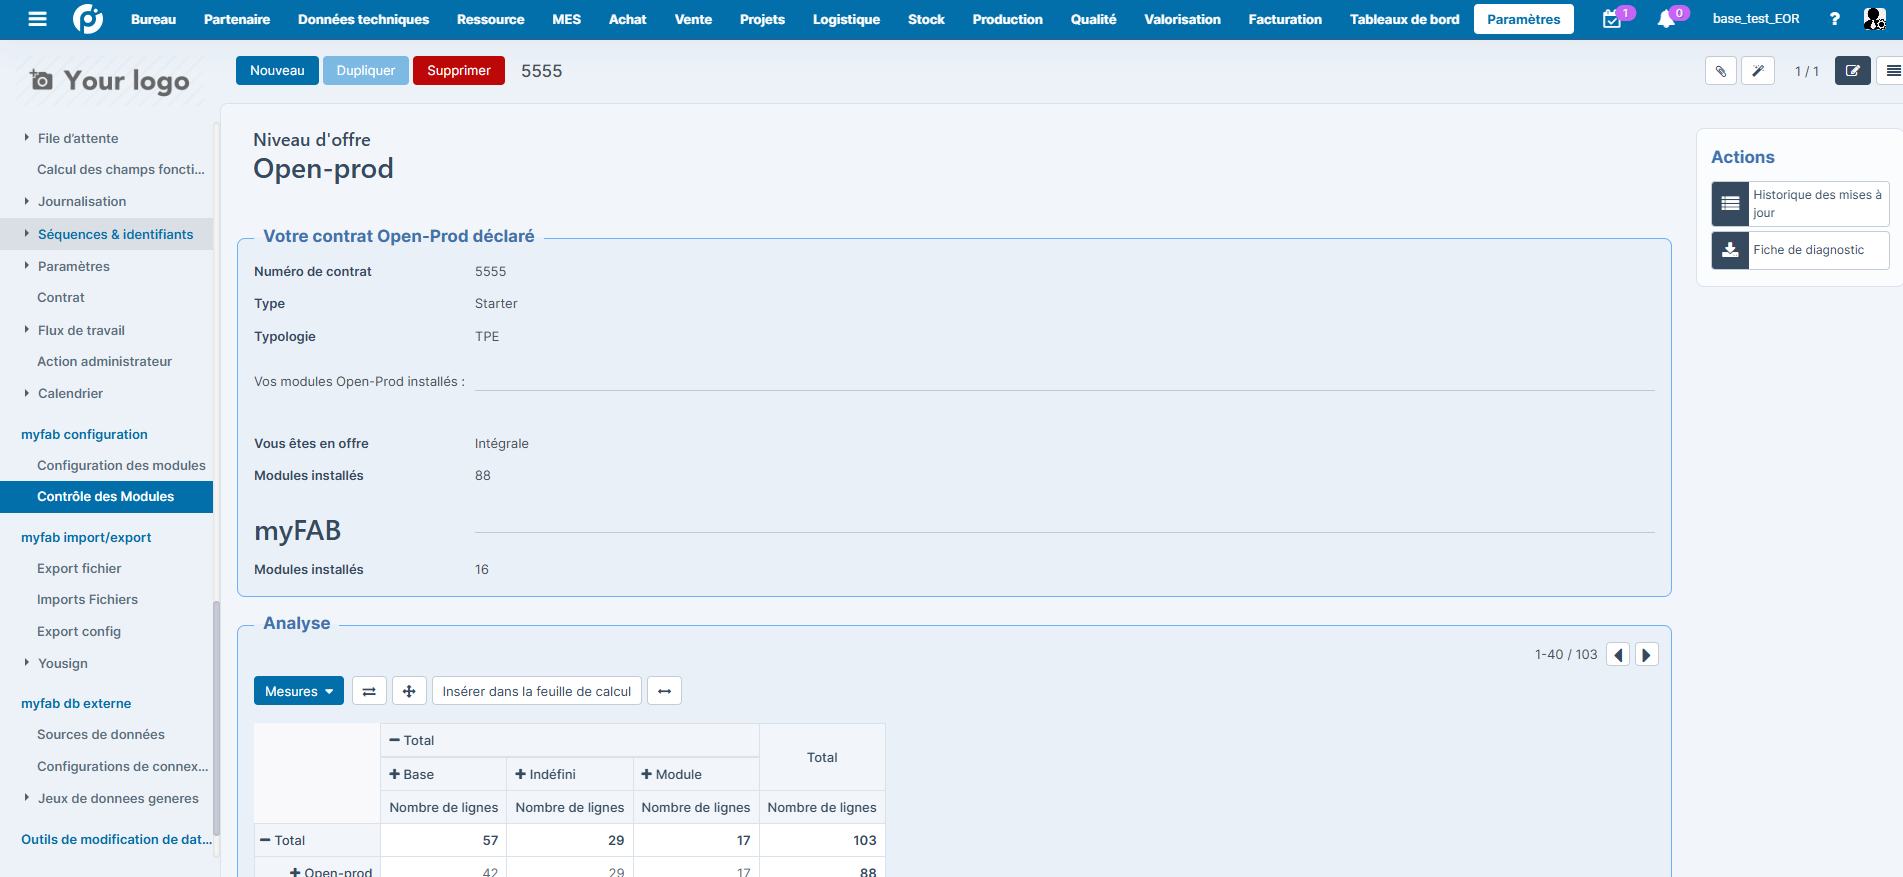Open Configuration des modules in sidebar

click(121, 465)
